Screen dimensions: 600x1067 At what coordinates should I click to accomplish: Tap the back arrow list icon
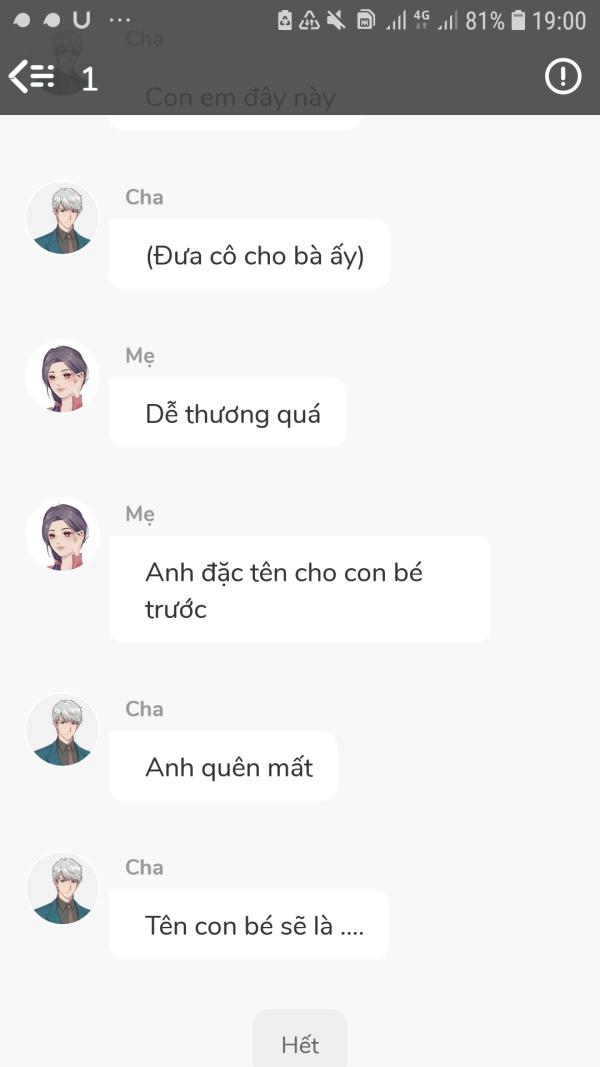point(31,76)
